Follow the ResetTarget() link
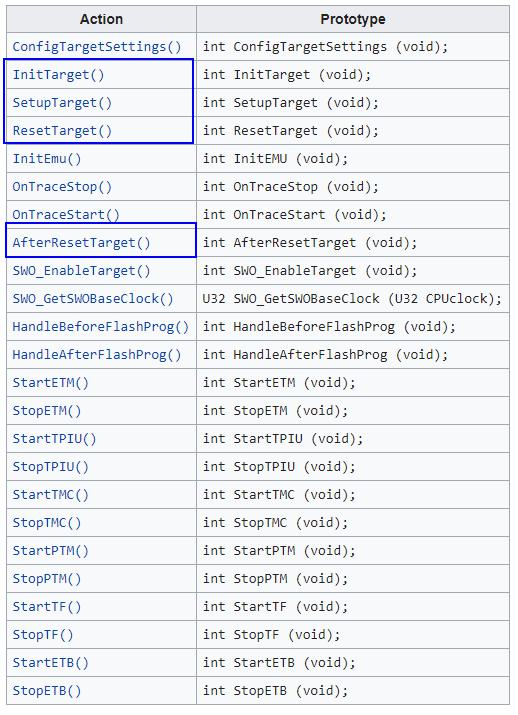Viewport: 518px width, 715px height. (x=62, y=131)
